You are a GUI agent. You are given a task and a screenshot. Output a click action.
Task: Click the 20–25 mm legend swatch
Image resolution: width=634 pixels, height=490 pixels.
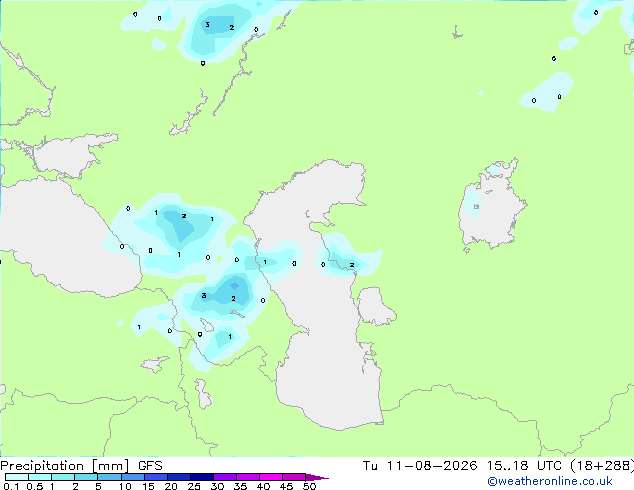[179, 477]
